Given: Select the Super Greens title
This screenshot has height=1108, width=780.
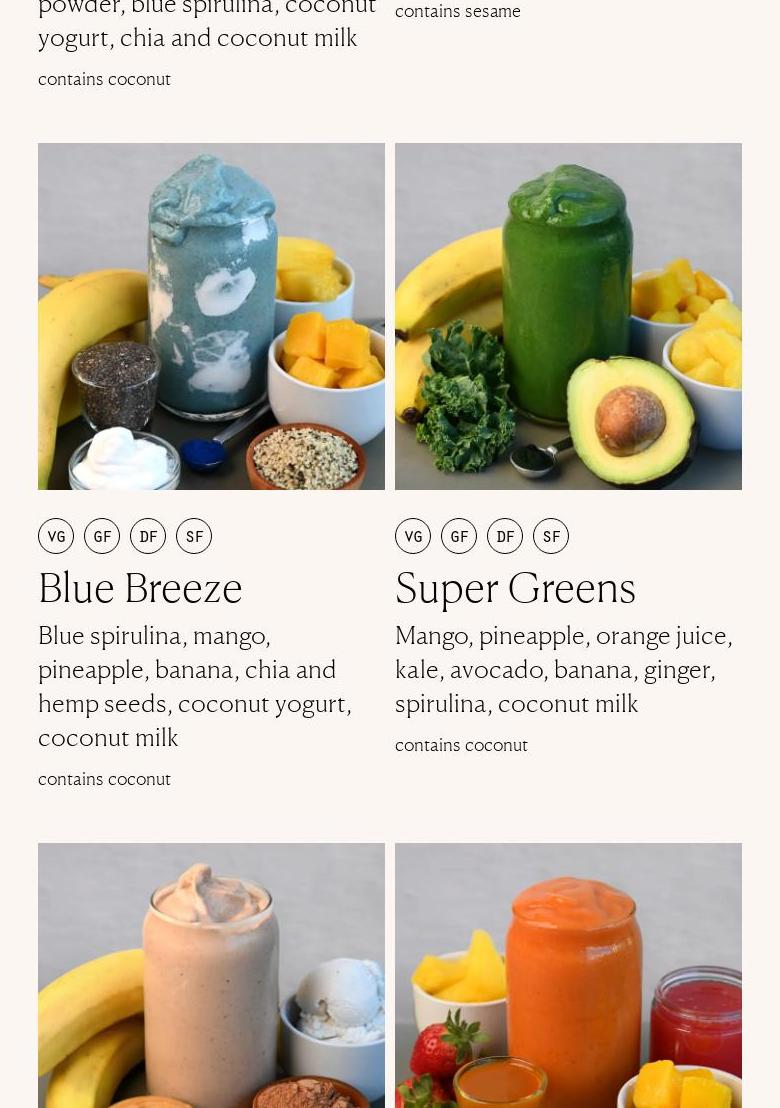Looking at the screenshot, I should 515,589.
